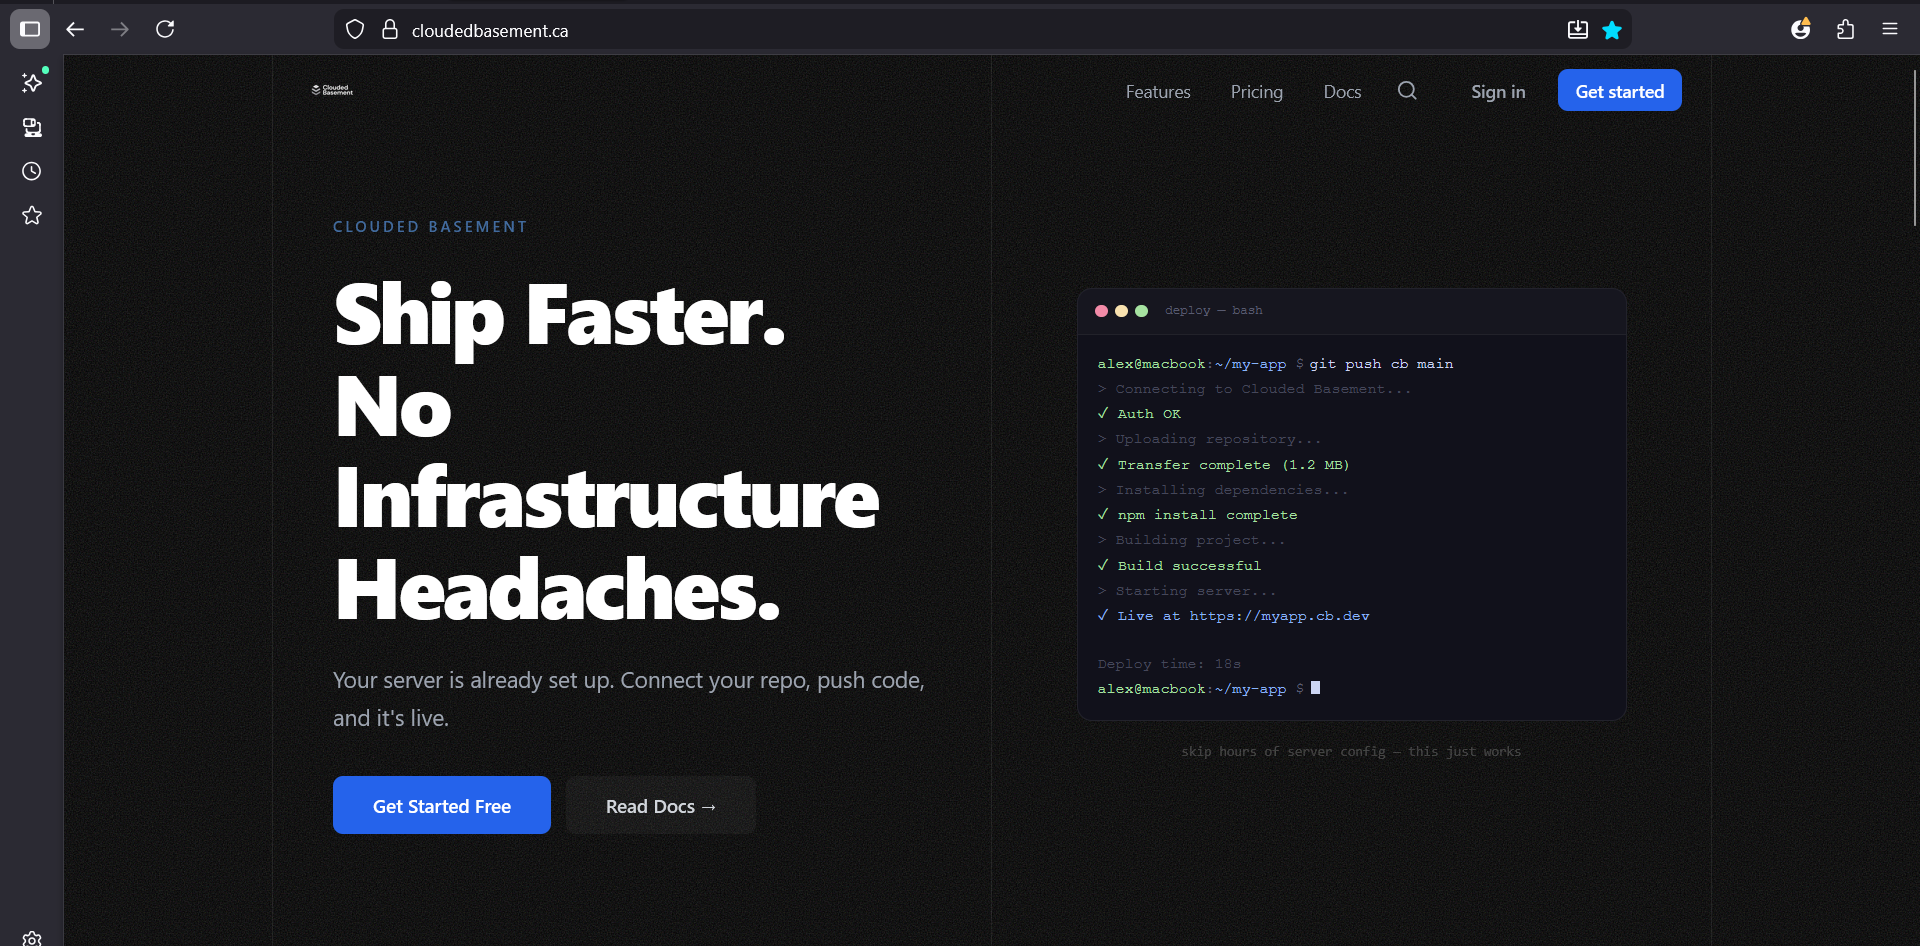The image size is (1920, 946).
Task: Show synced tabs in sidebar
Action: pos(32,127)
